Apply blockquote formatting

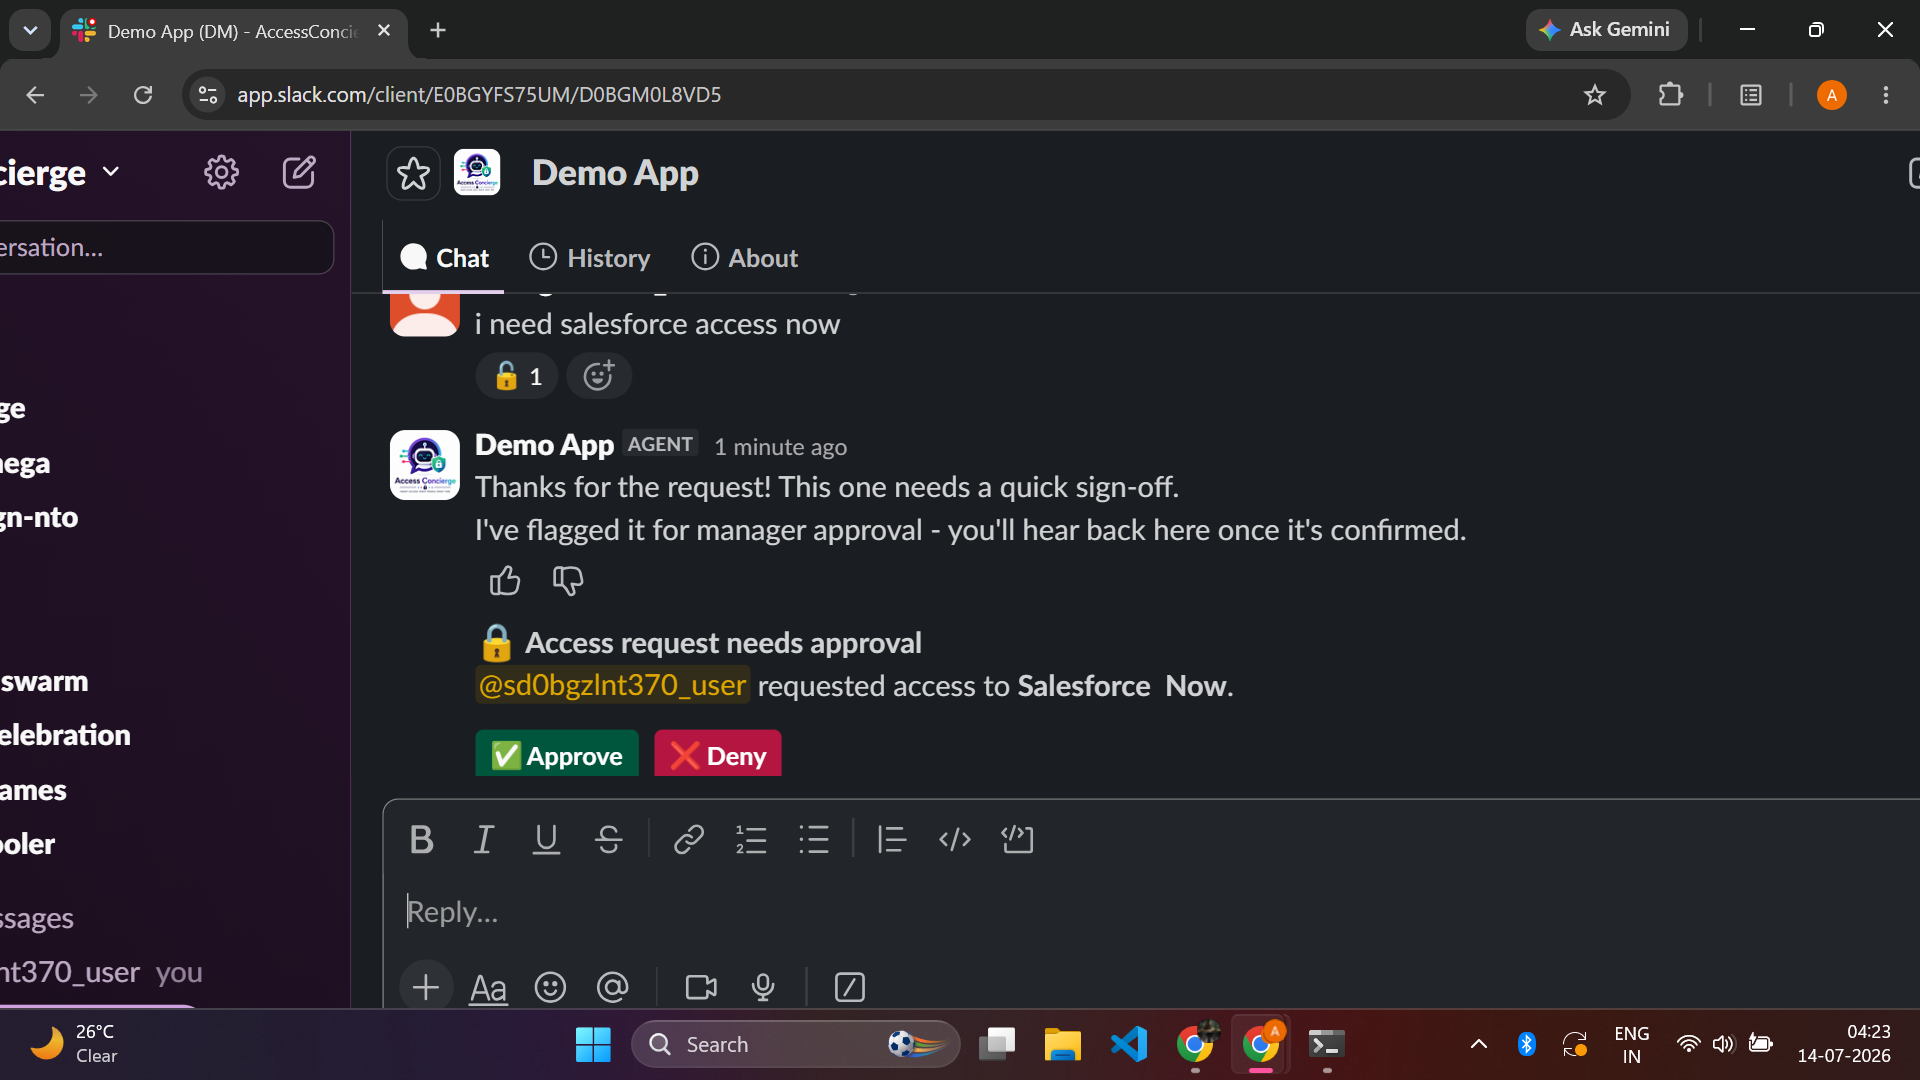(x=892, y=840)
